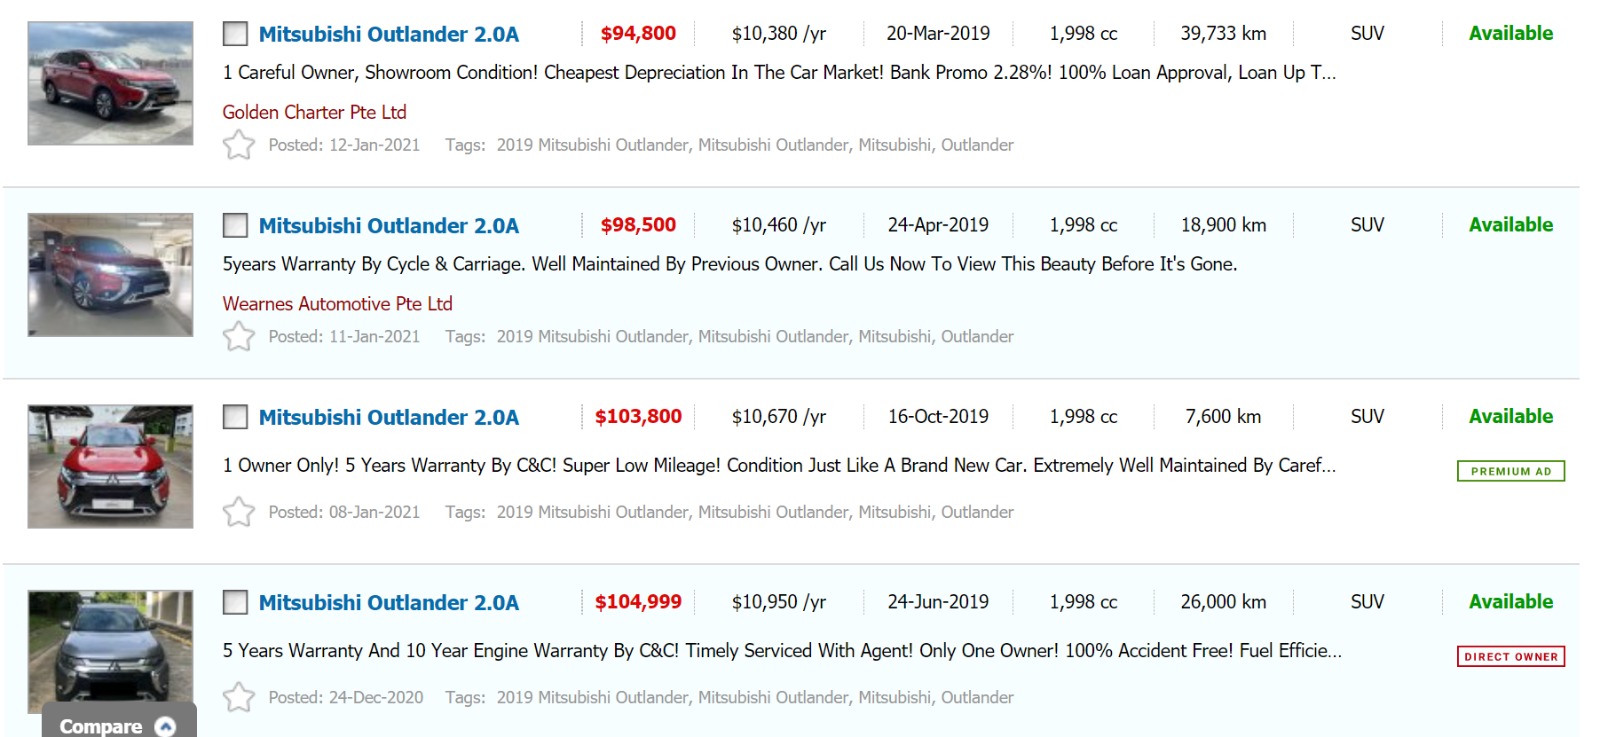Open the Mitsubishi Outlander 2.0A $98,500 title link
Viewport: 1600px width, 737px height.
pos(388,226)
